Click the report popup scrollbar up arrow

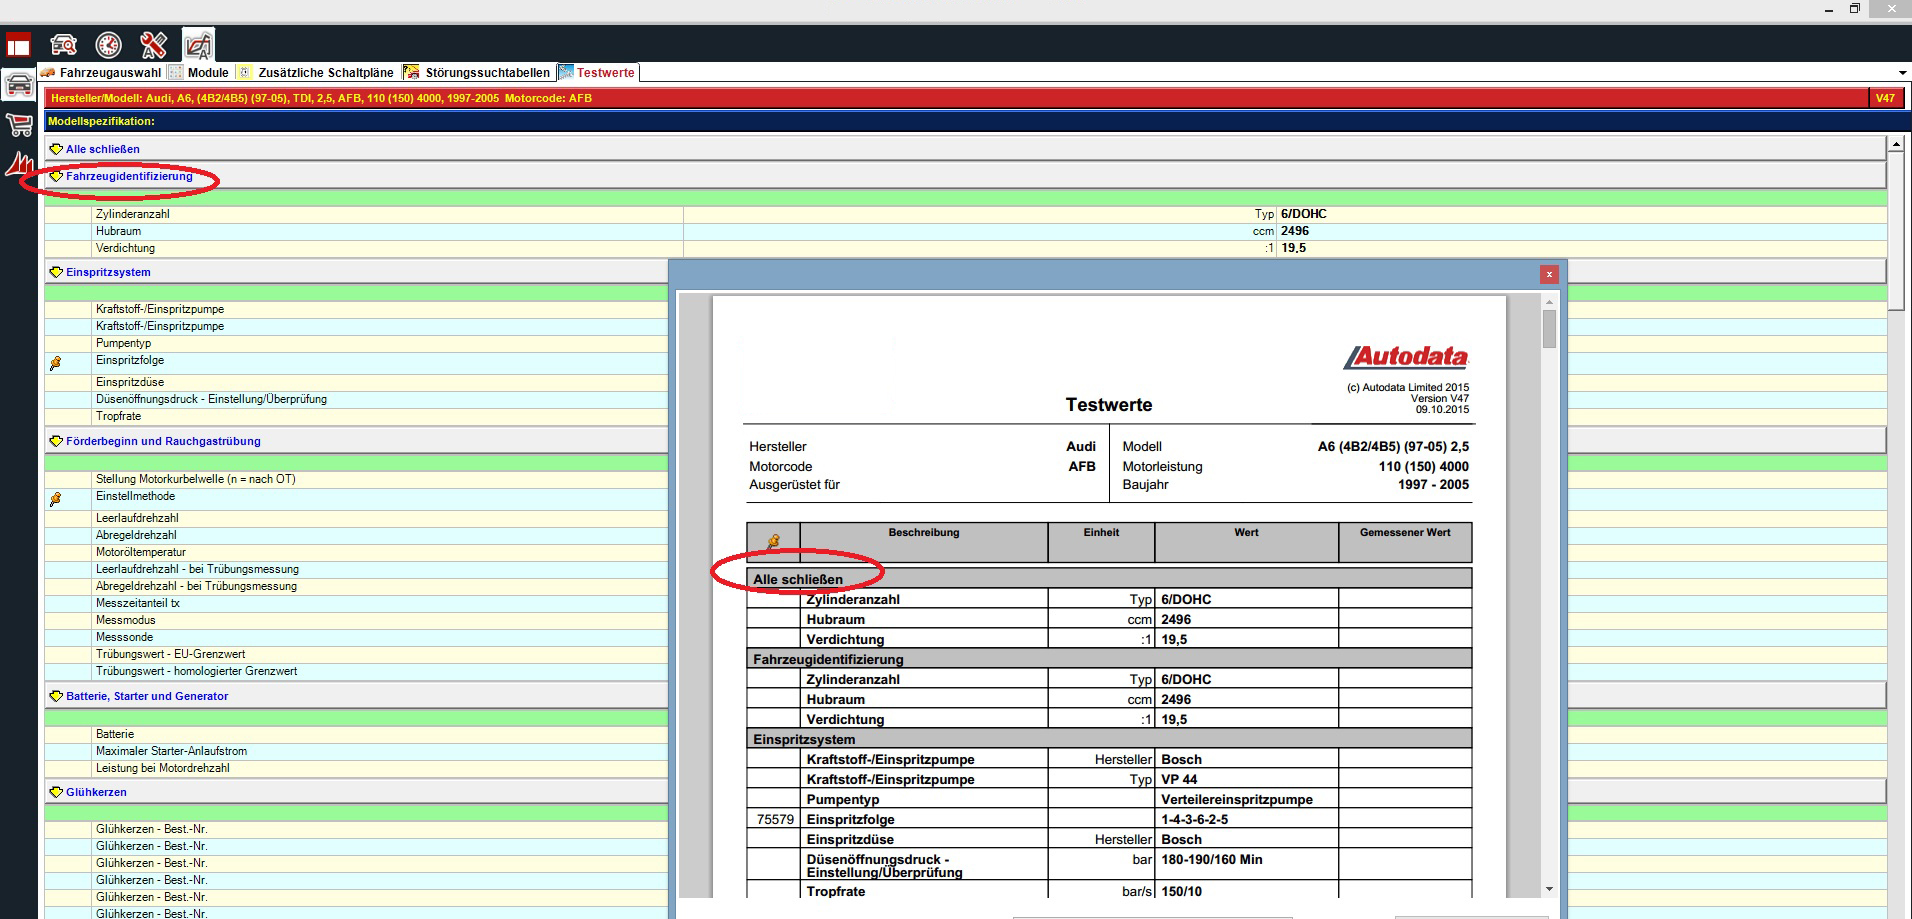click(1549, 301)
